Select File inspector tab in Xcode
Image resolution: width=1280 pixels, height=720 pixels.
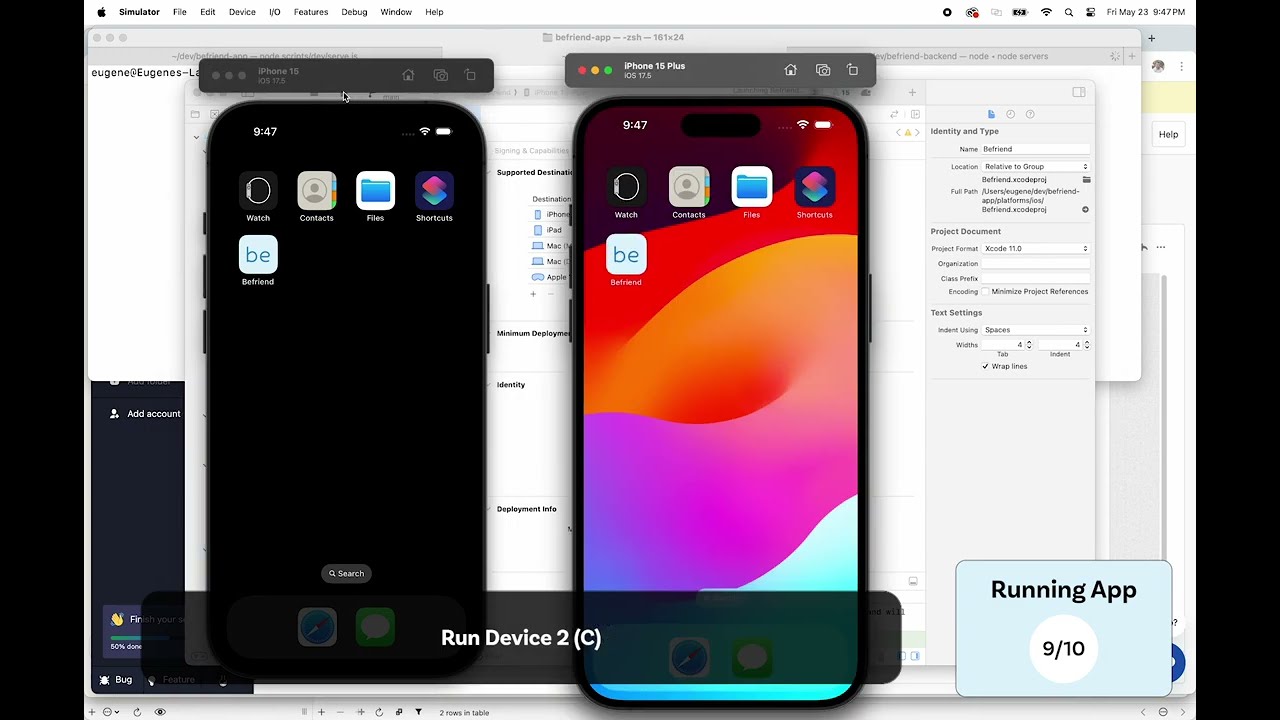991,114
